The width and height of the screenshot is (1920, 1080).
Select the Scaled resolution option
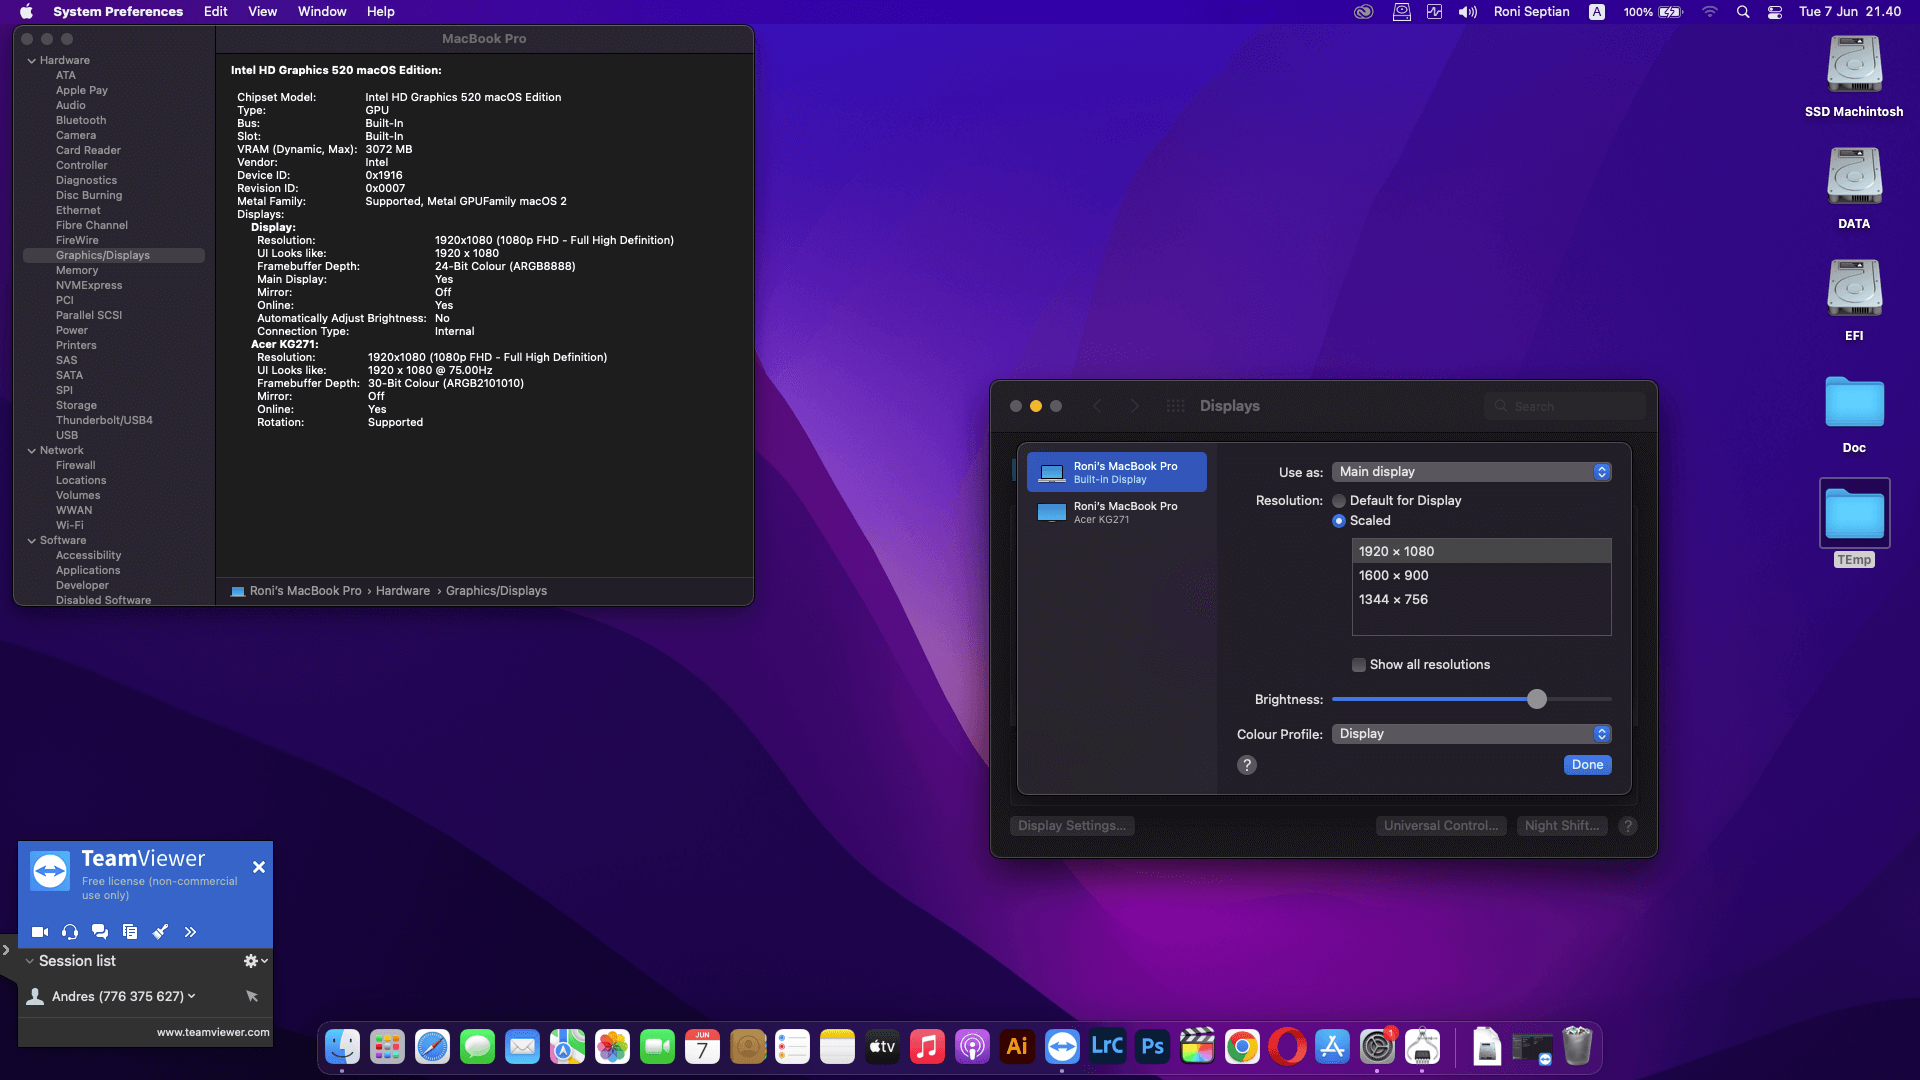coord(1338,520)
